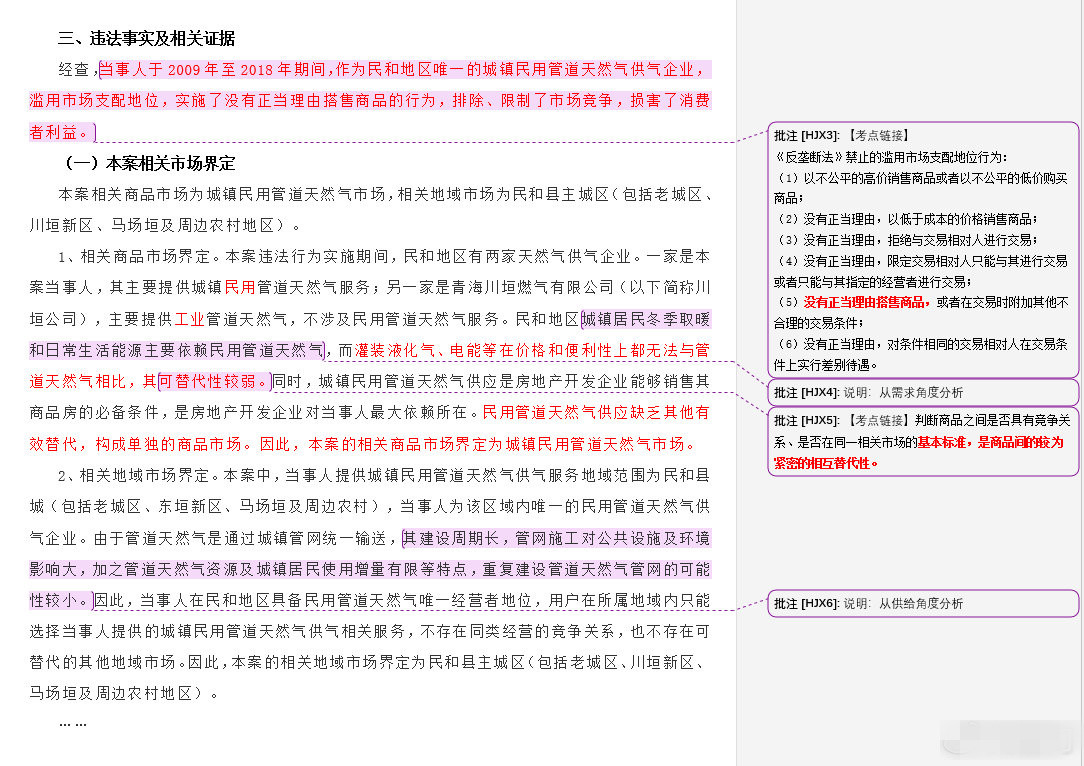Click the ellipsis …… at document end
1084x766 pixels.
tap(73, 723)
